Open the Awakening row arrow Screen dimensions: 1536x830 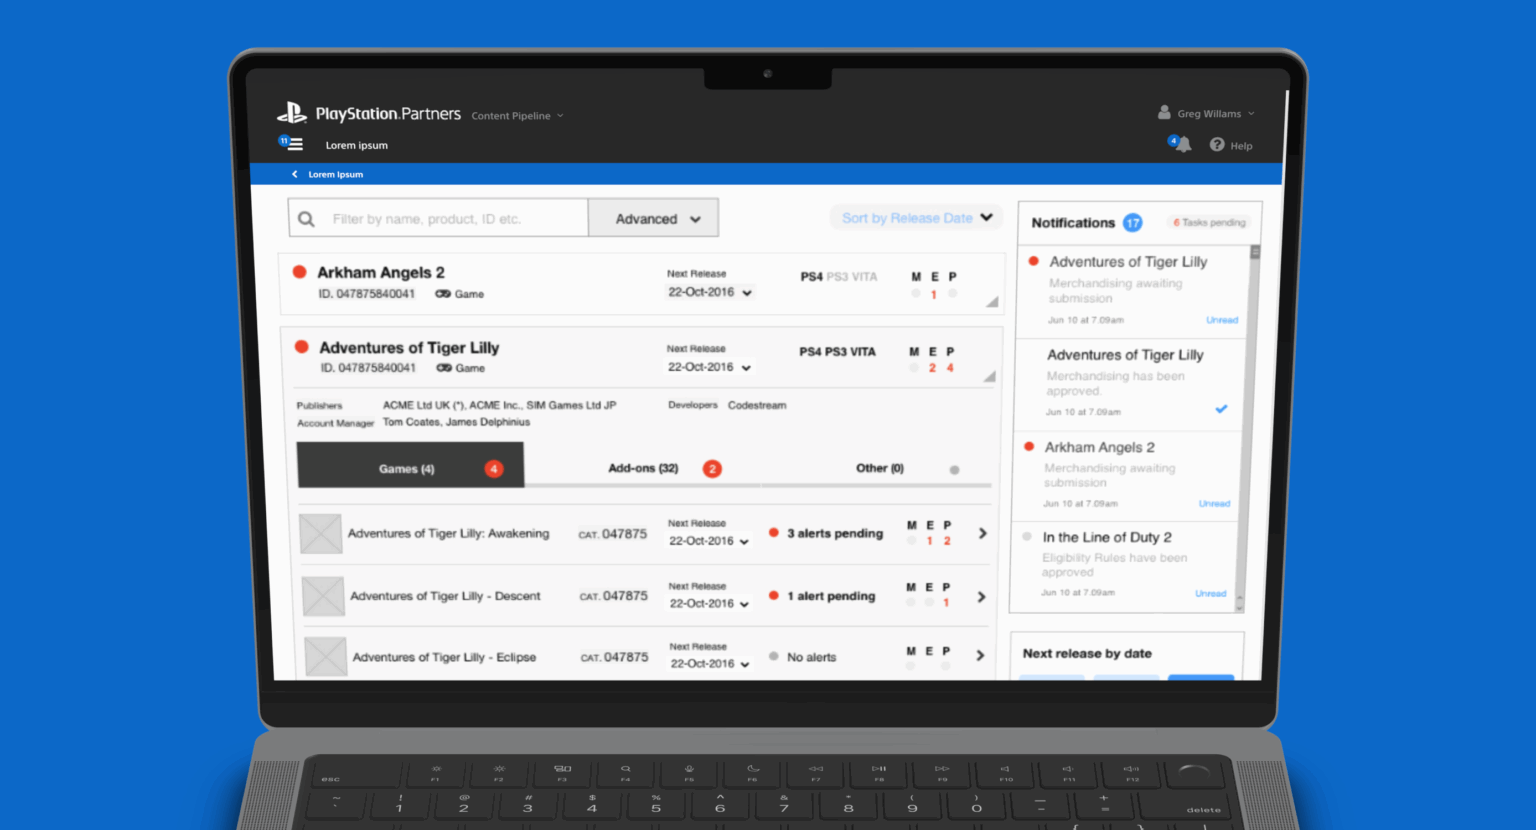[982, 533]
